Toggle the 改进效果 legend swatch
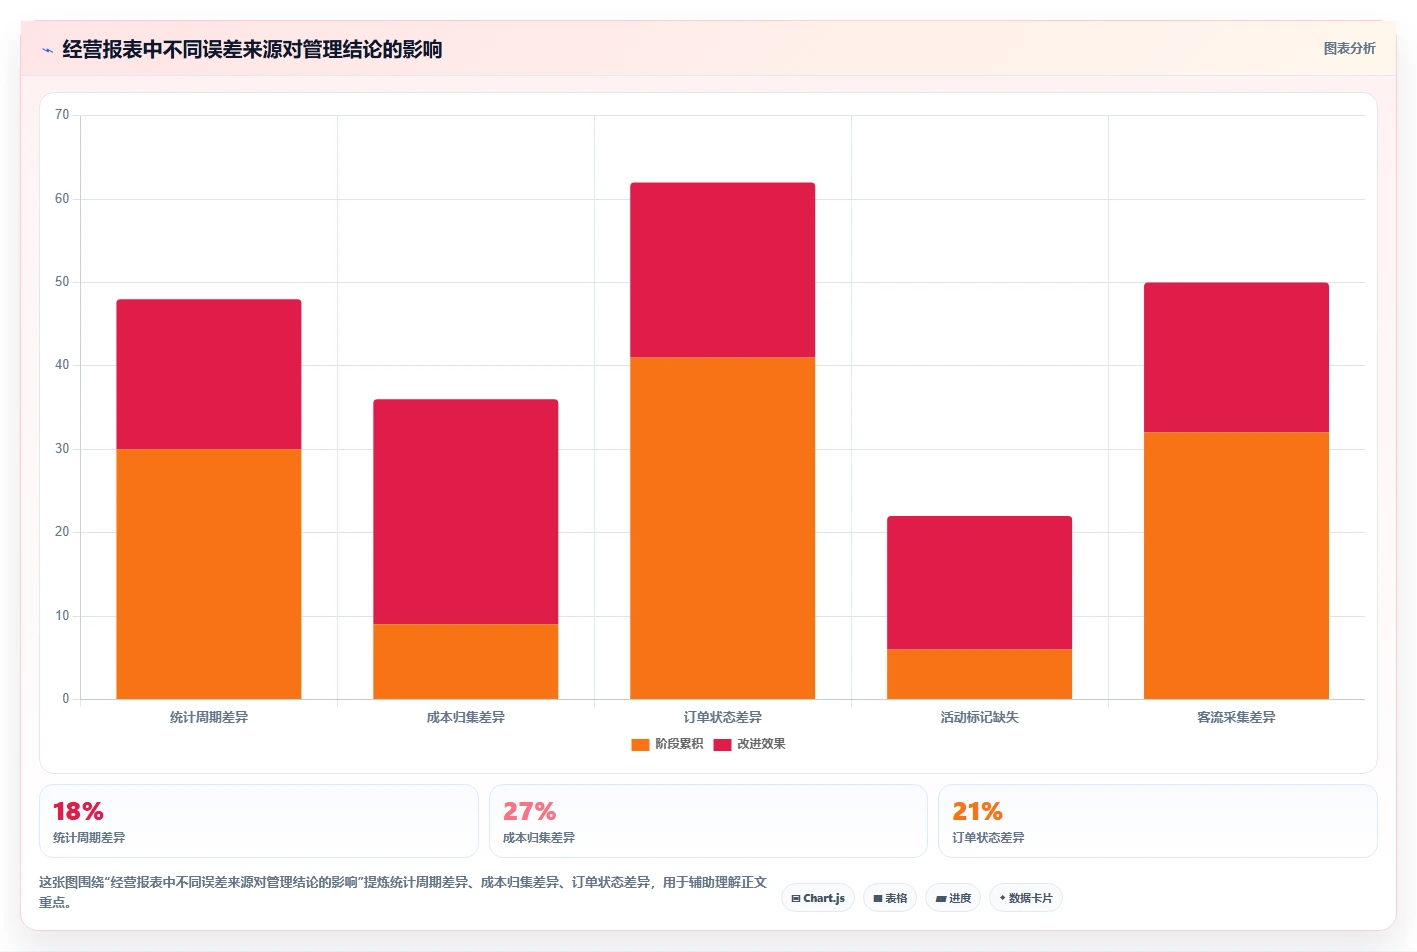The image size is (1417, 952). tap(722, 744)
